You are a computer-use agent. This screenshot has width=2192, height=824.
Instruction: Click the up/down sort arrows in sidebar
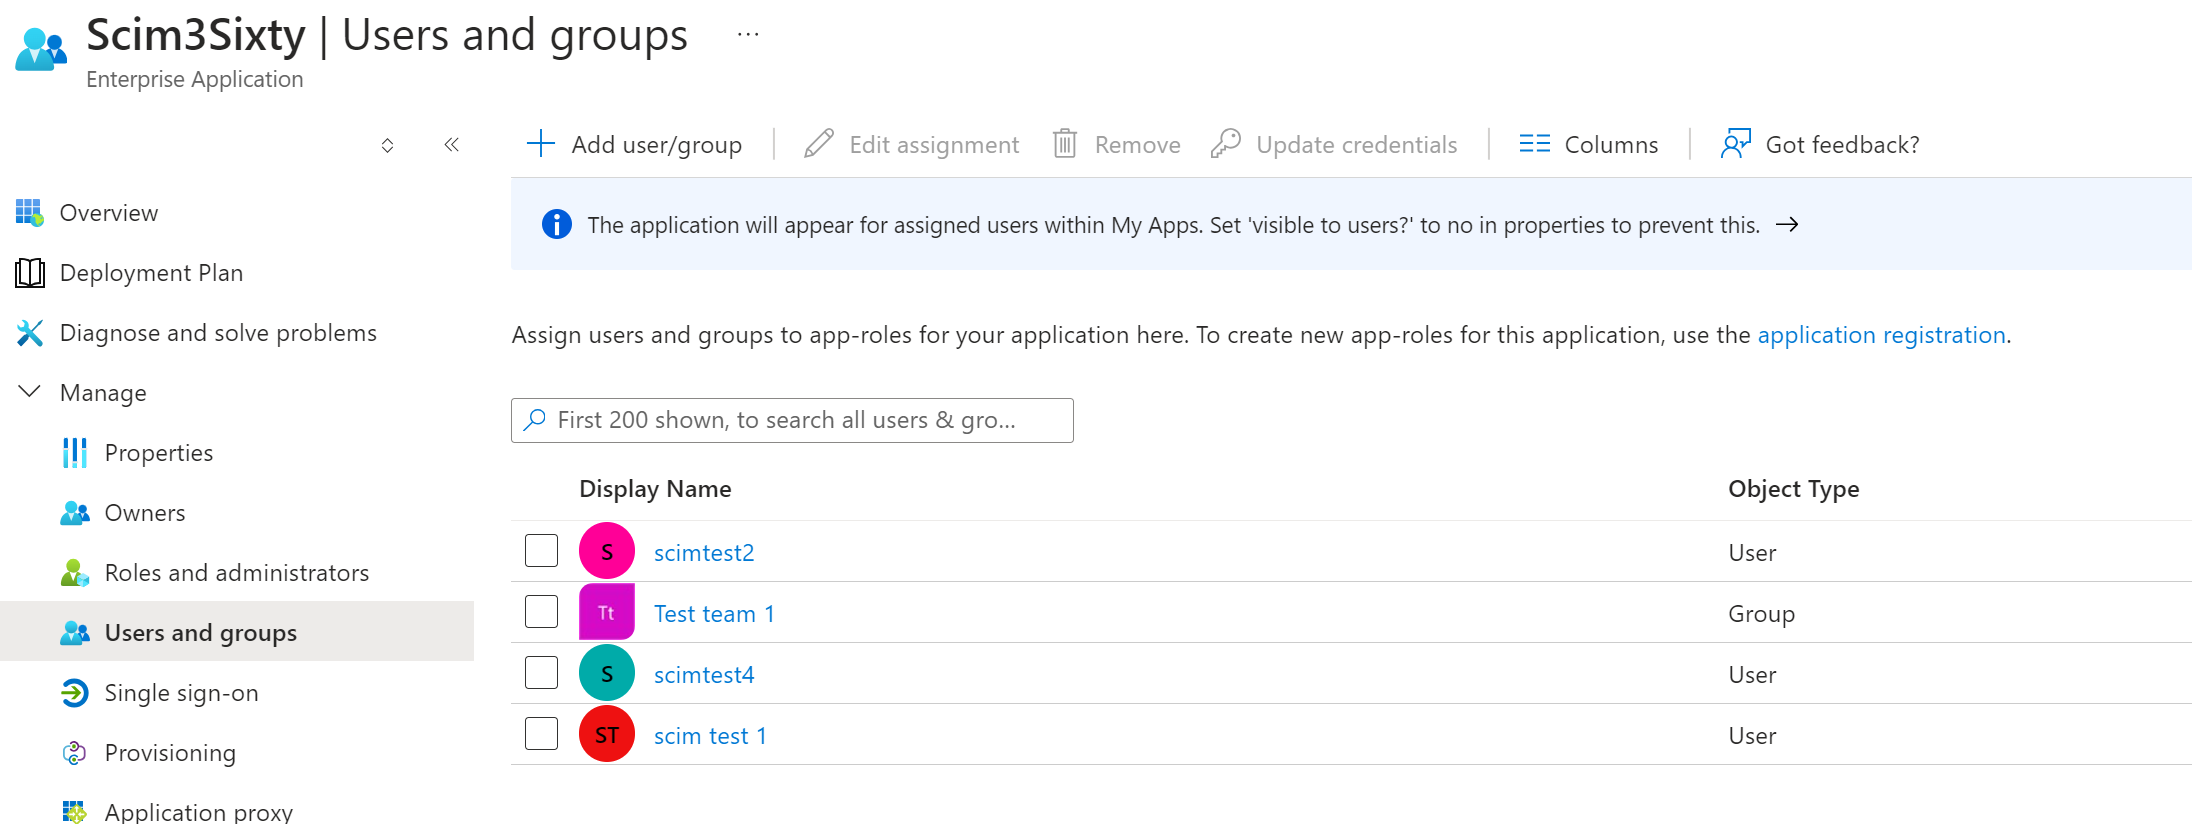coord(387,146)
